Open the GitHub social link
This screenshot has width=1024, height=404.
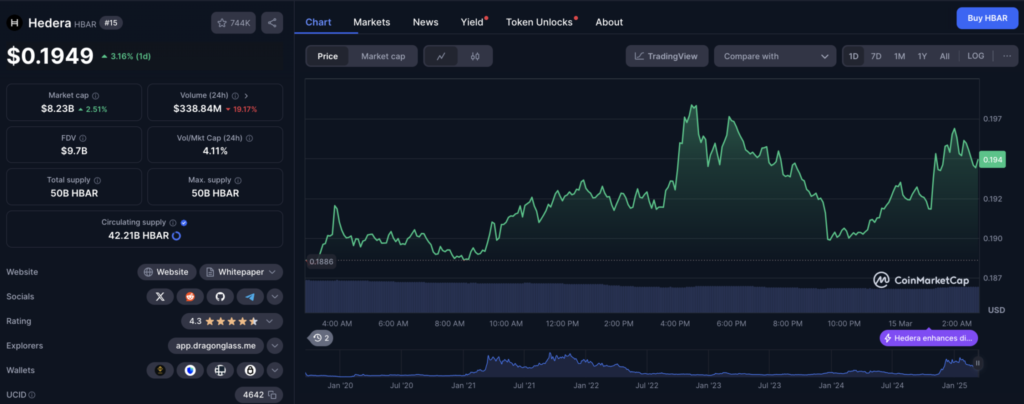pos(221,296)
